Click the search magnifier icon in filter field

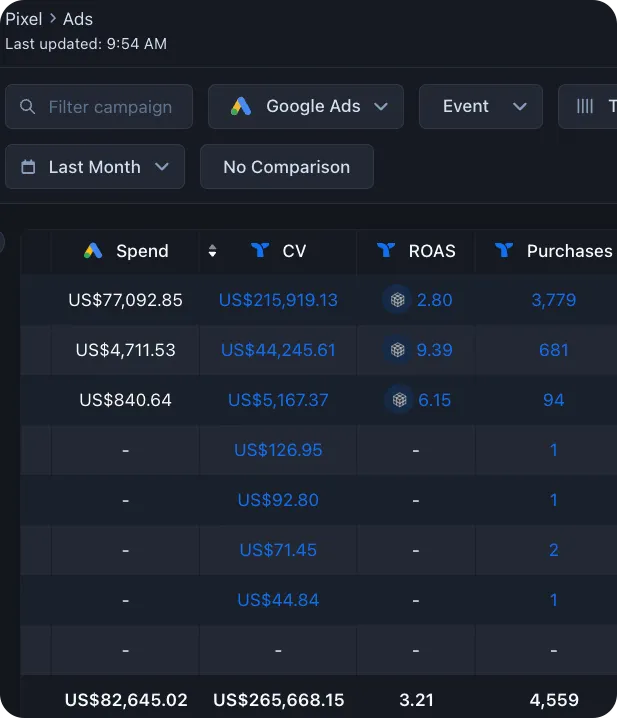tap(29, 107)
